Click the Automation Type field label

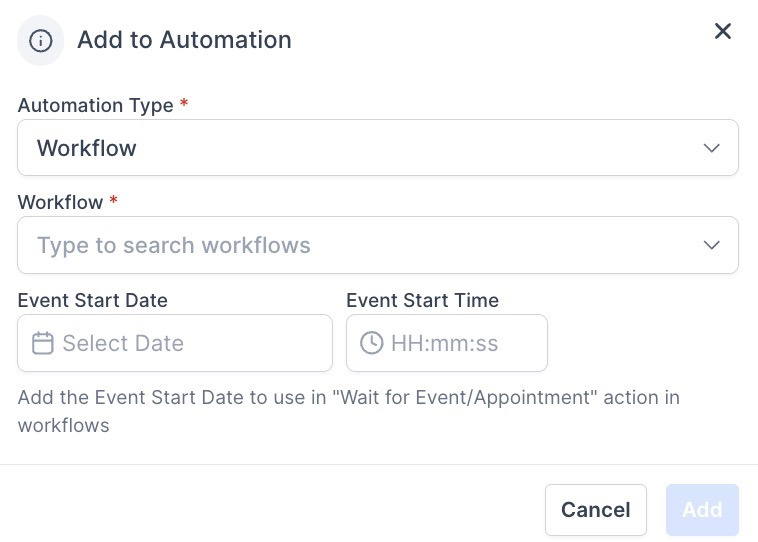(95, 105)
